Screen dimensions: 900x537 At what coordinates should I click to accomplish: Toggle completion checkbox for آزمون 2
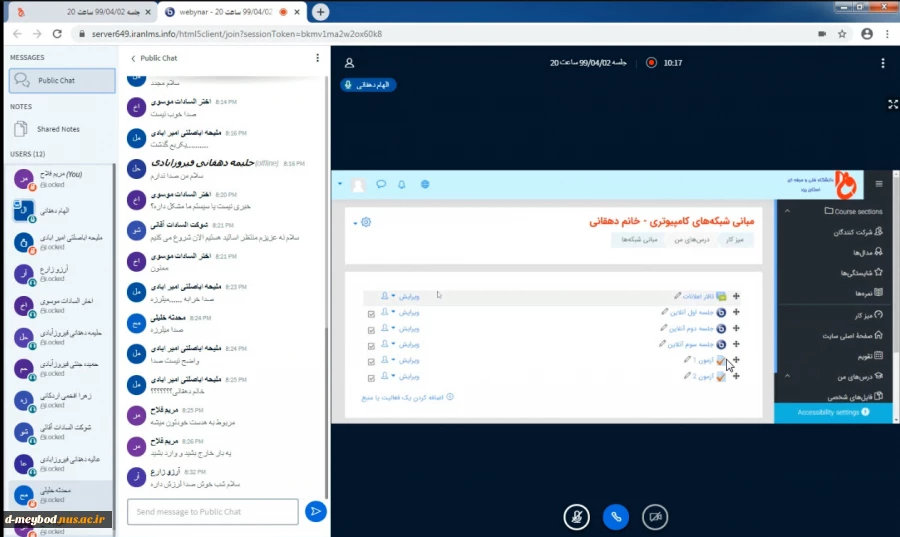(371, 378)
